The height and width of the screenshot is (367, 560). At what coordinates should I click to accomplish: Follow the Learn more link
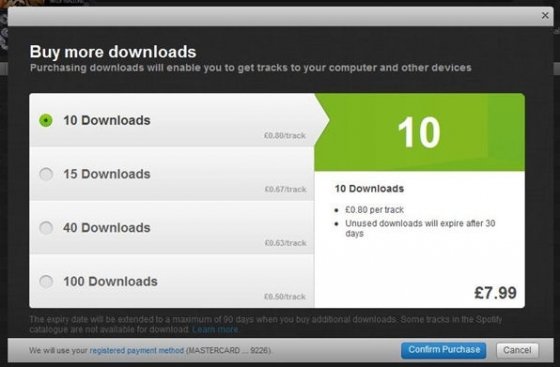tap(215, 330)
